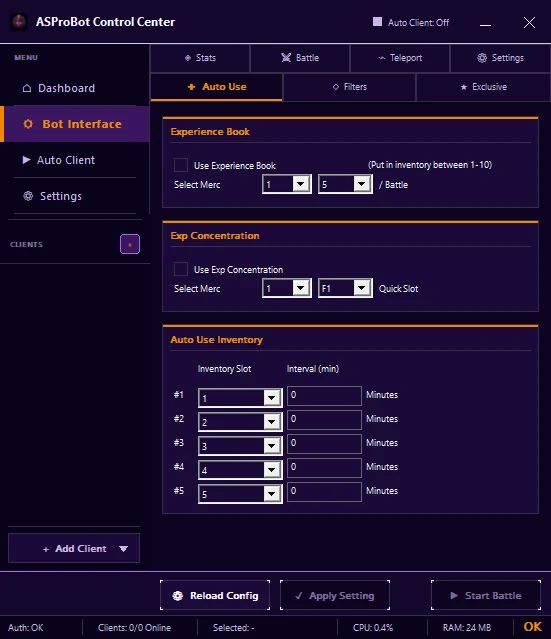The image size is (551, 639).
Task: Enable Use Exp Concentration checkbox
Action: (x=181, y=269)
